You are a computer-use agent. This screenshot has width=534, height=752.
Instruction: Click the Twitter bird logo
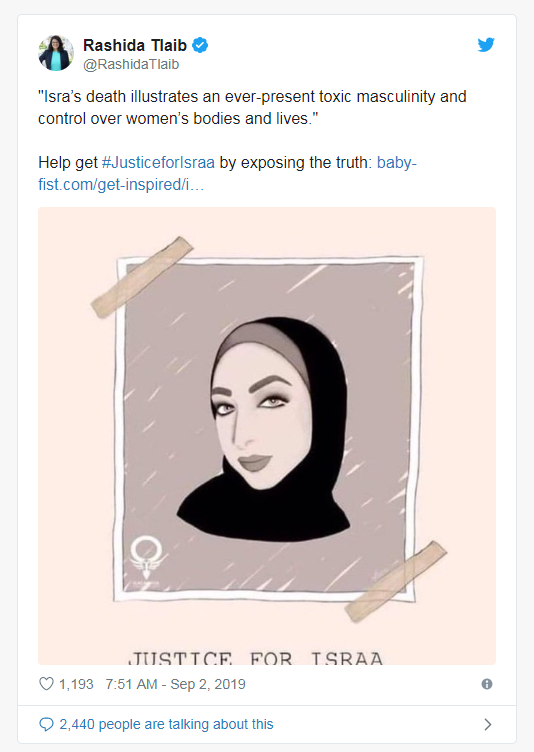pyautogui.click(x=486, y=45)
